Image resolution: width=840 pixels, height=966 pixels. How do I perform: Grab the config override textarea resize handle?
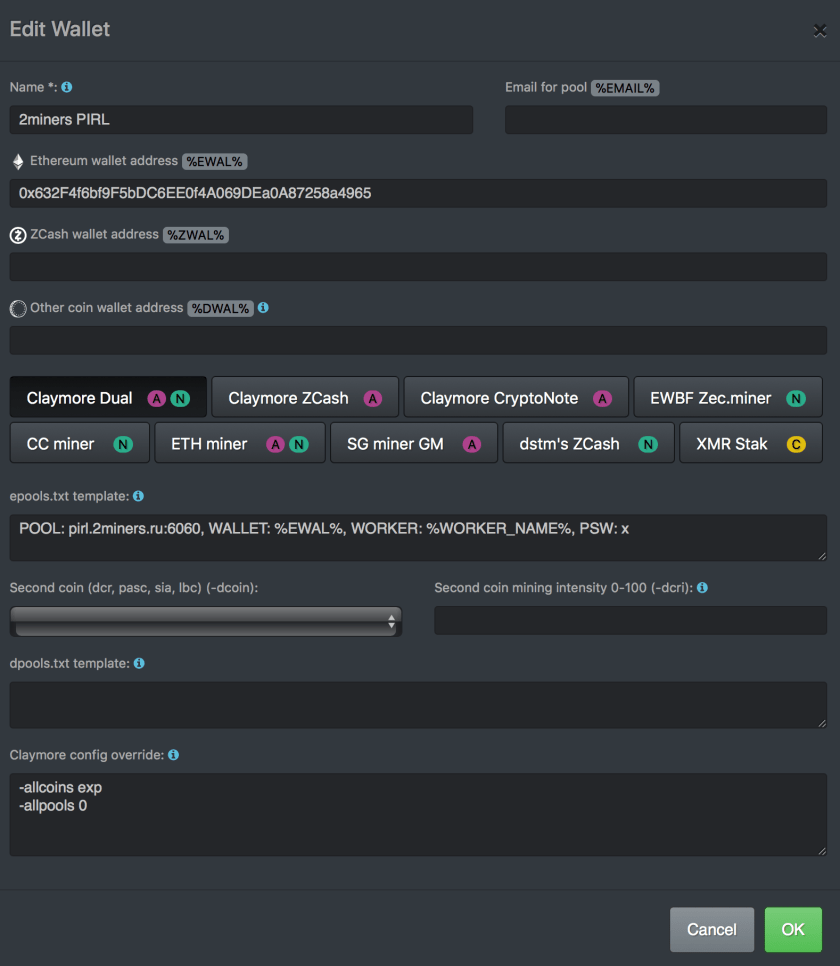pos(822,850)
